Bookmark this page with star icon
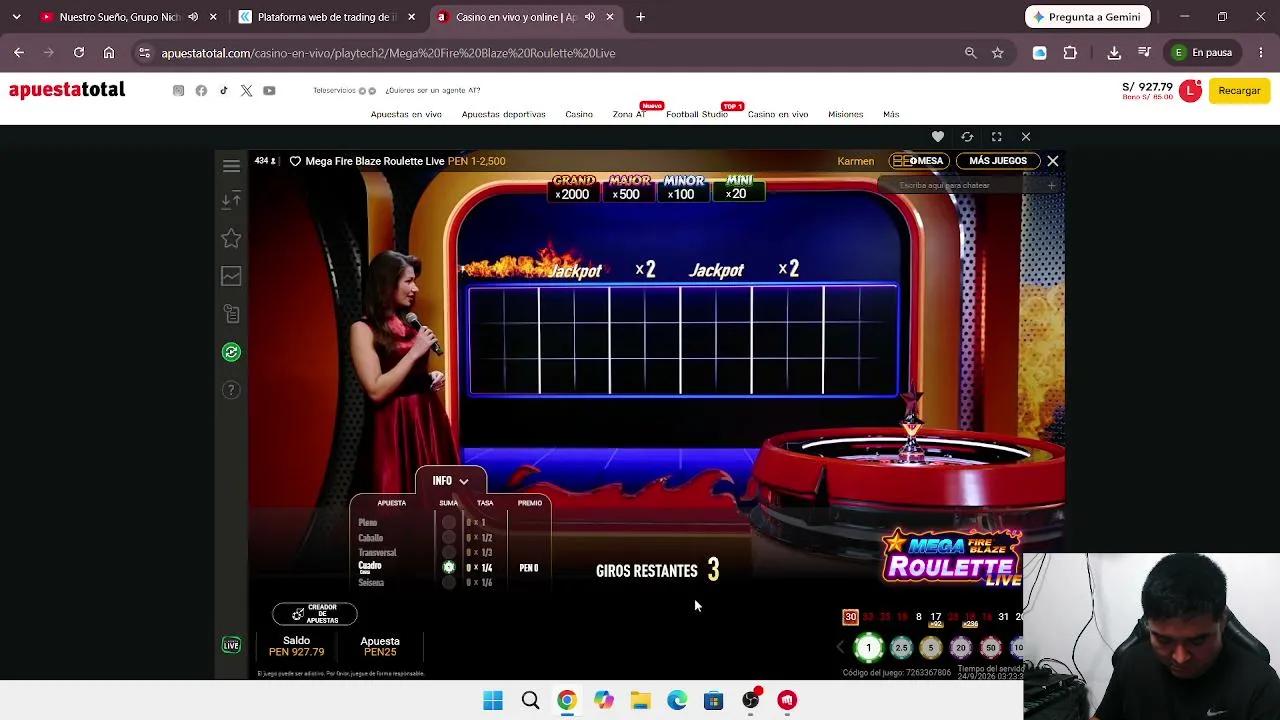Viewport: 1280px width, 720px height. click(997, 53)
